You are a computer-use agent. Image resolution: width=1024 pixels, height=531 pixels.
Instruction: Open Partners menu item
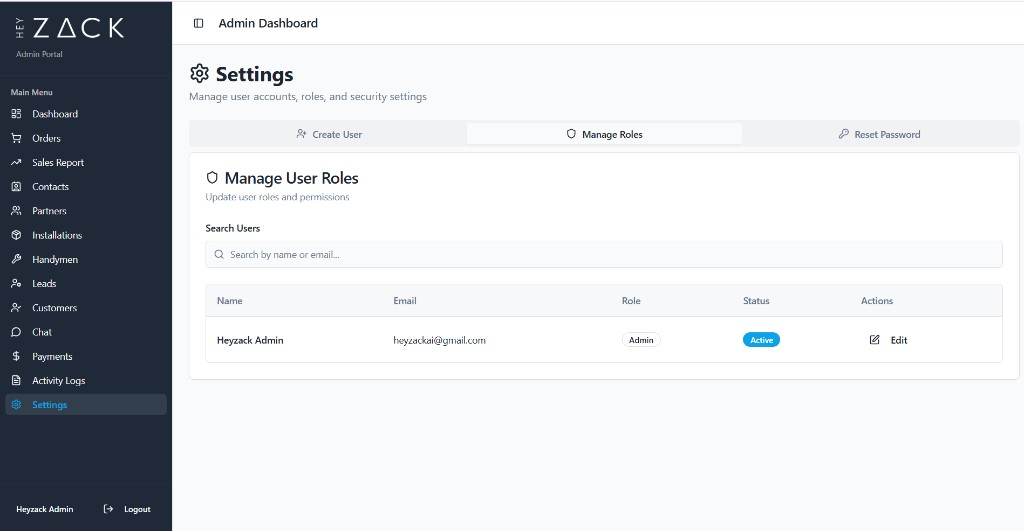[49, 210]
